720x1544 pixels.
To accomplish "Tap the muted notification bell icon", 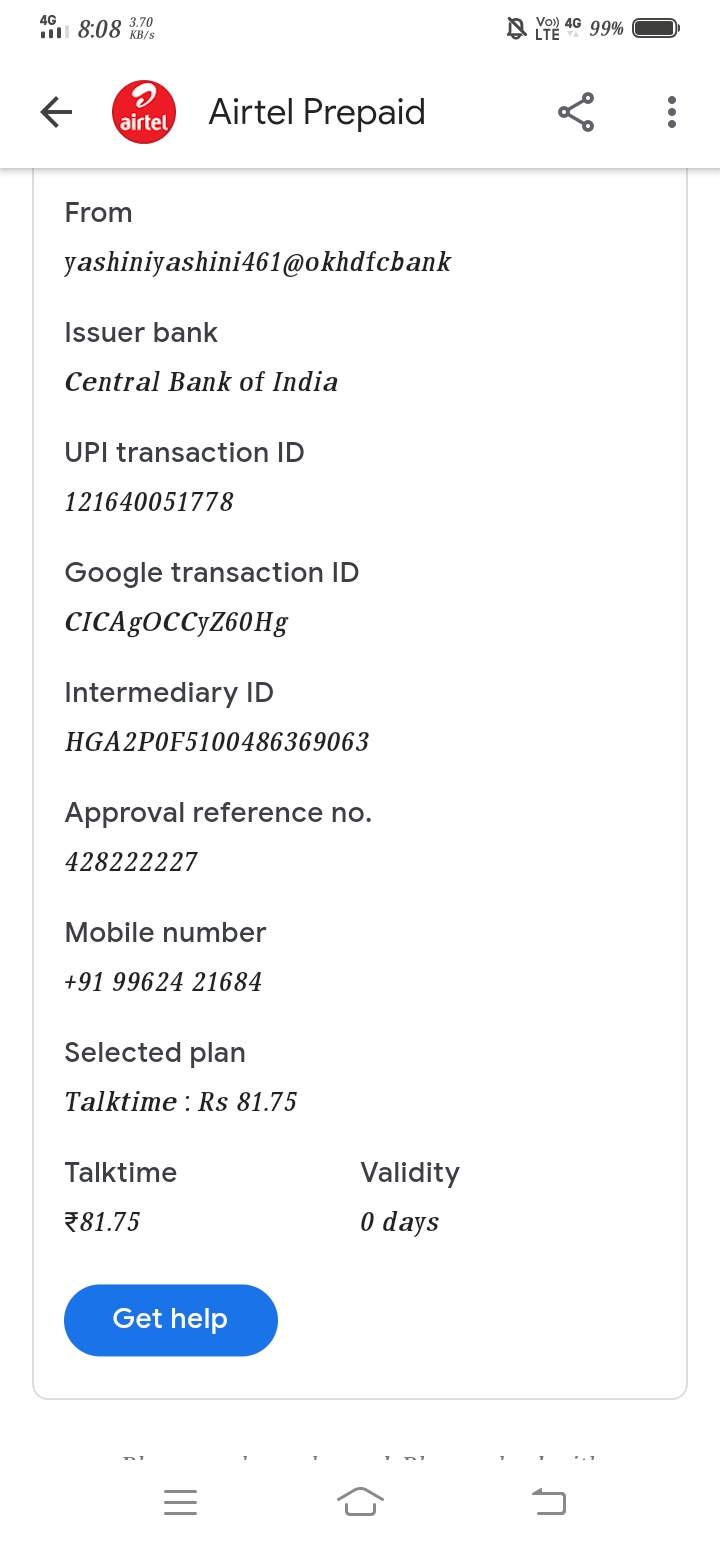I will (516, 28).
